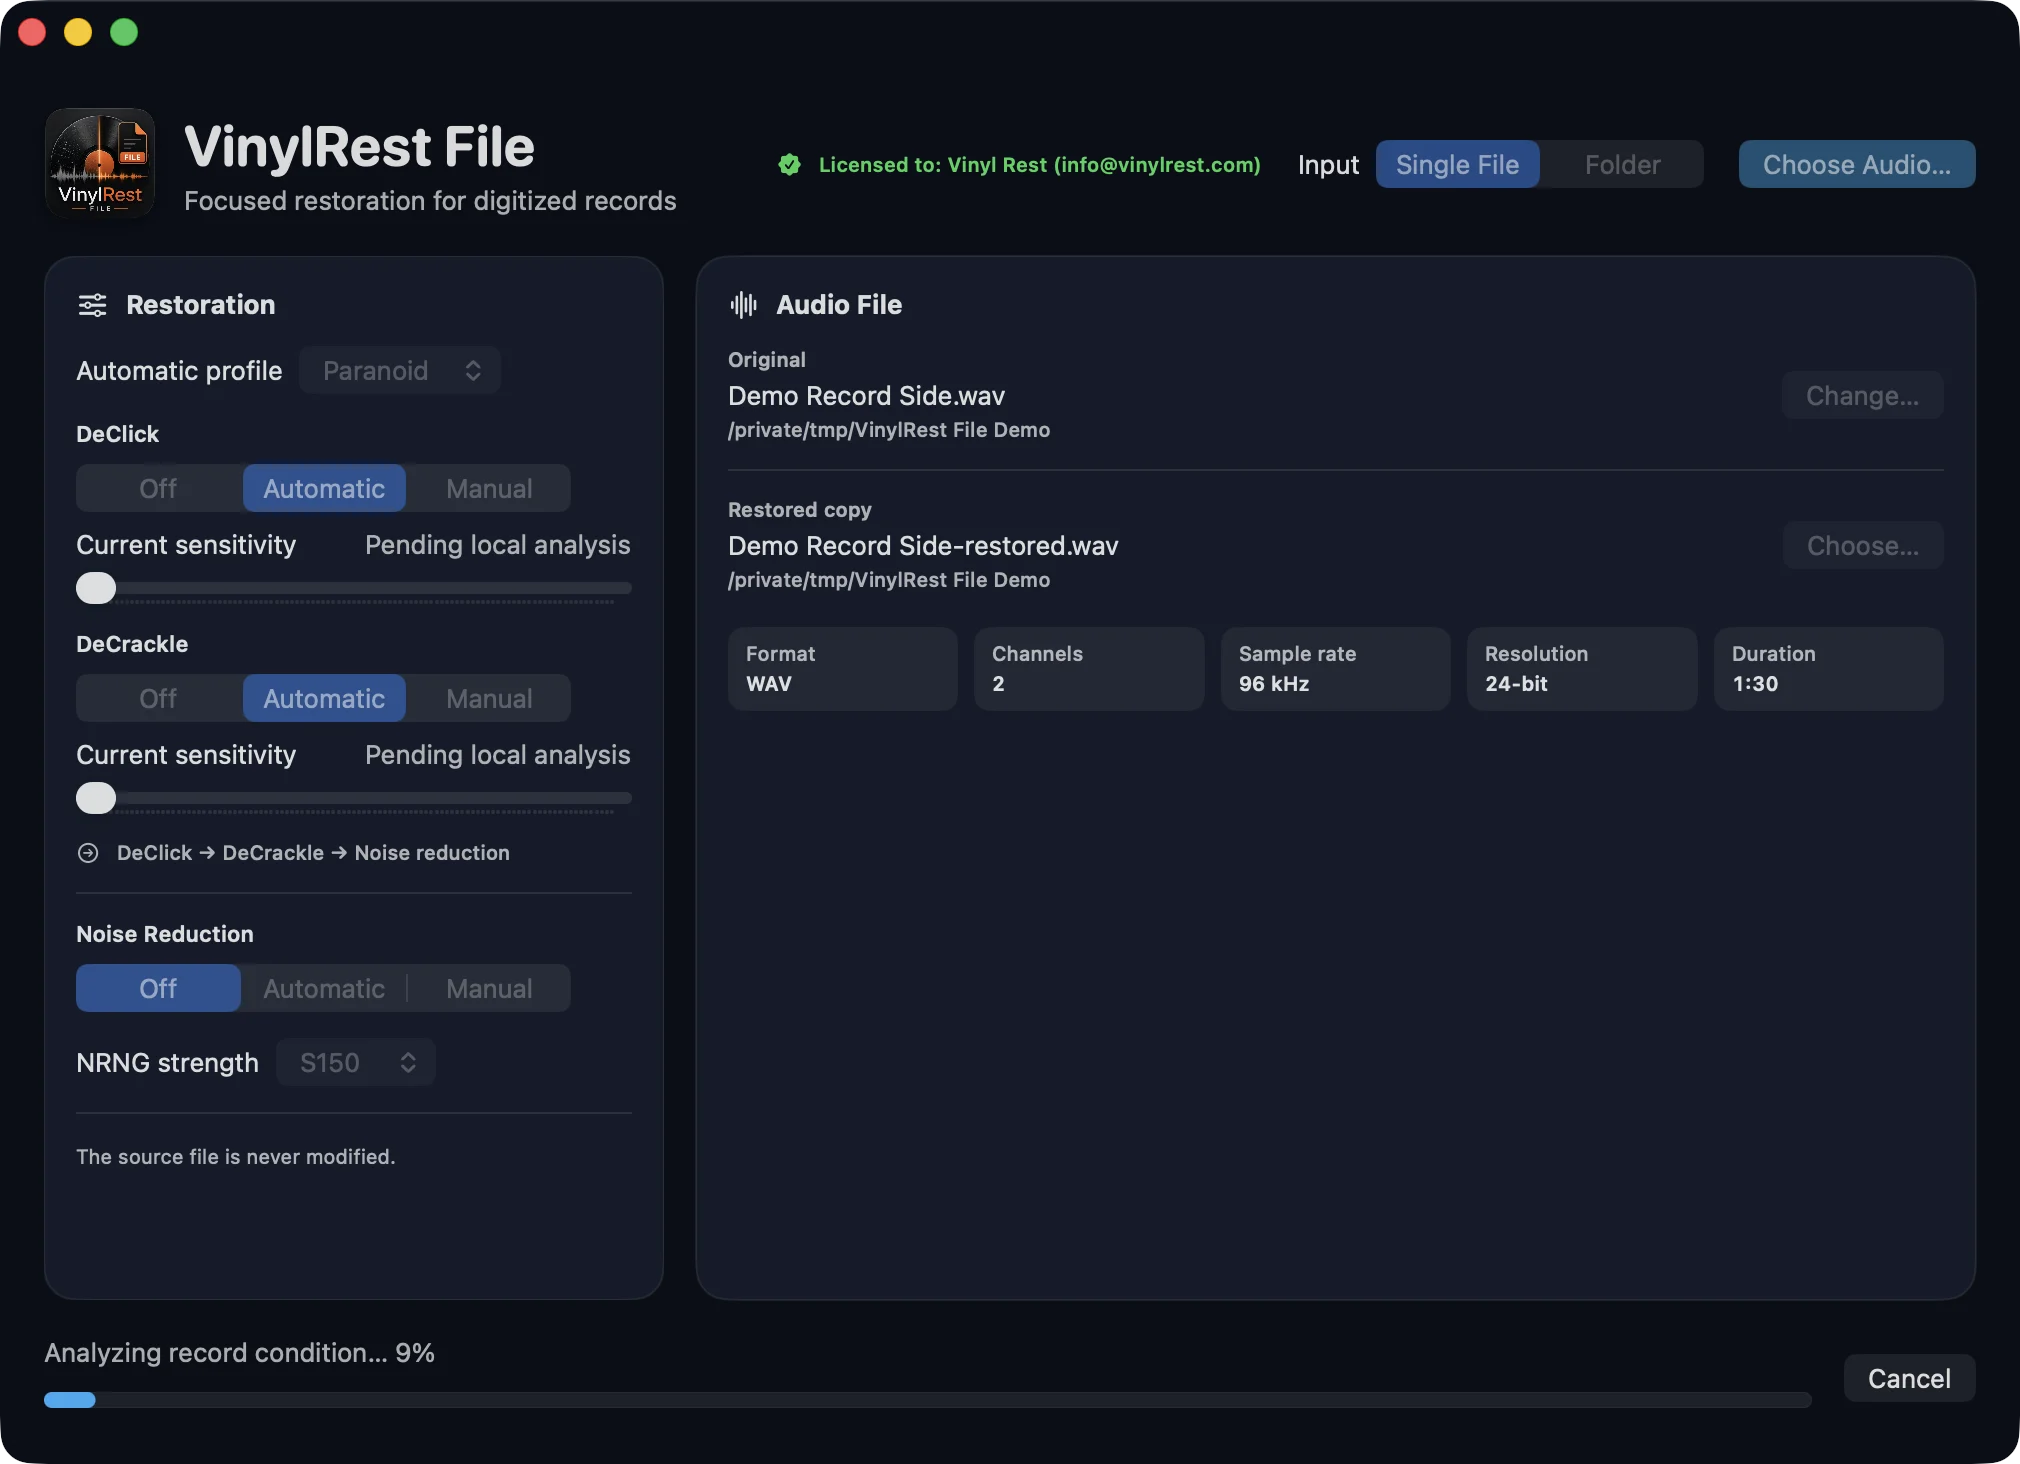Set Noise Reduction to Manual

[x=489, y=988]
